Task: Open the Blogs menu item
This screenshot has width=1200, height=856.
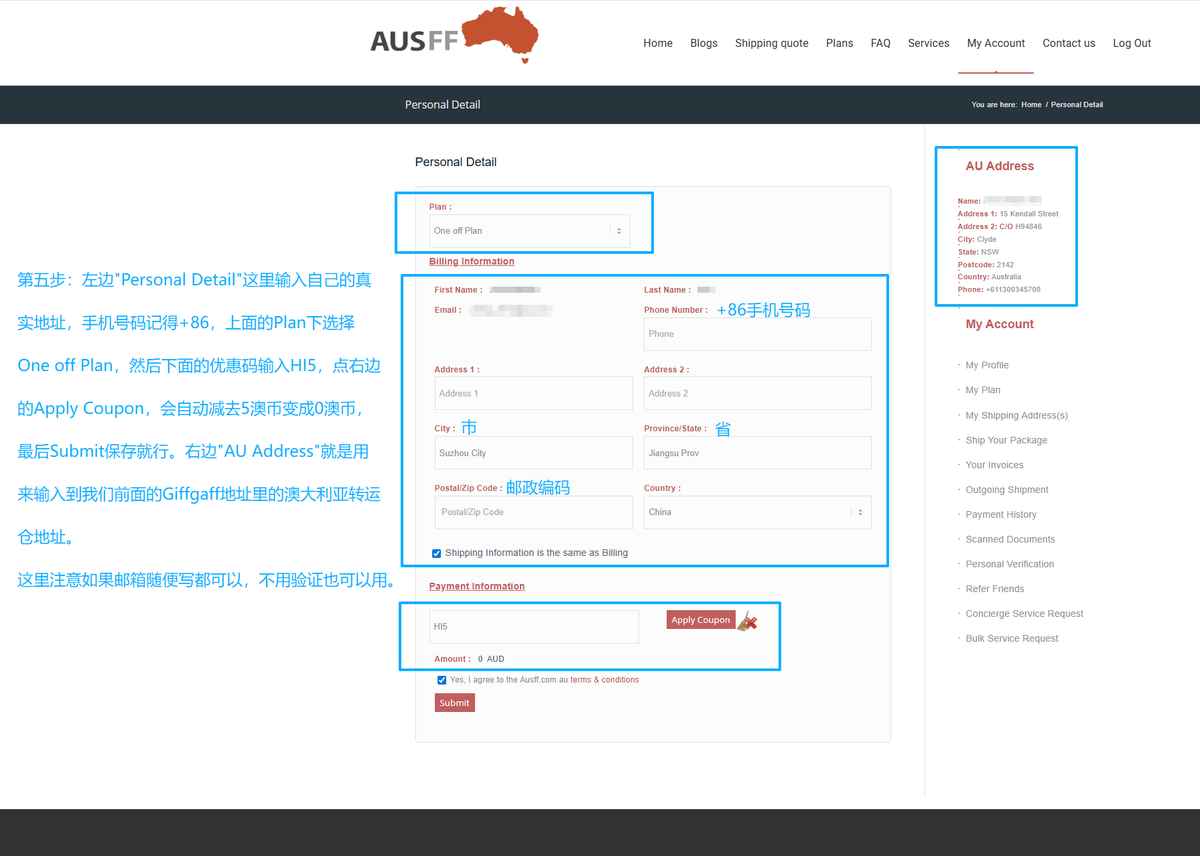Action: (x=704, y=43)
